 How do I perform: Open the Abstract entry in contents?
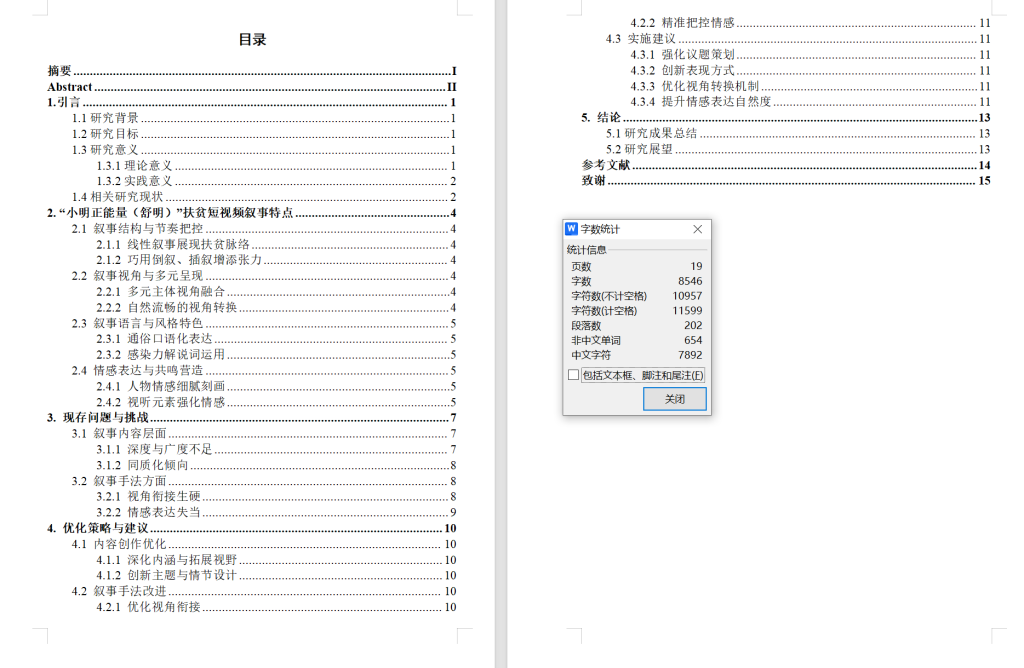tap(70, 87)
